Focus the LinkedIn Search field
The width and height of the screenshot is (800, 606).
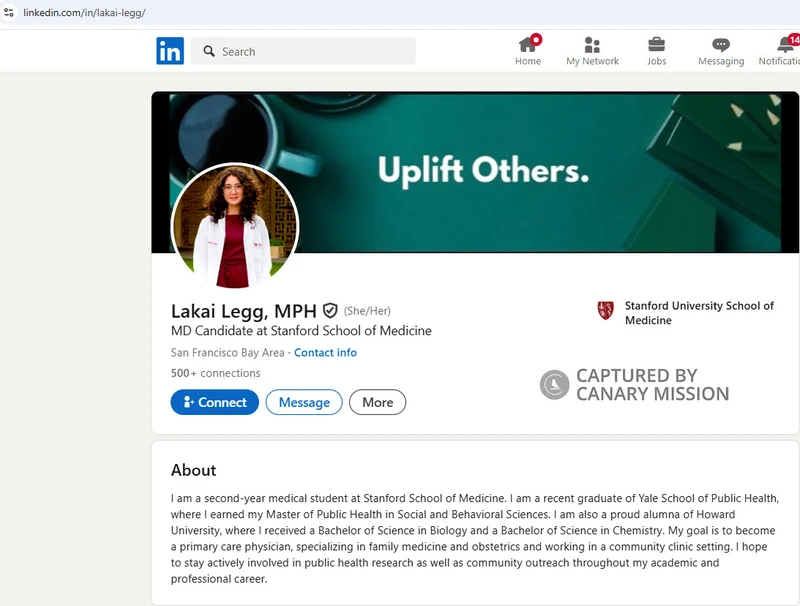(303, 51)
